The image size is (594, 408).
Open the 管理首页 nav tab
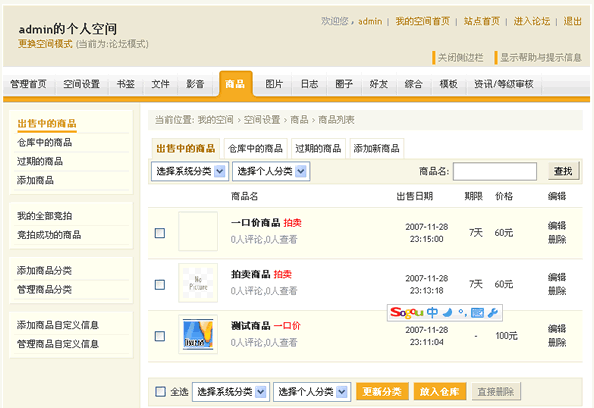click(28, 84)
